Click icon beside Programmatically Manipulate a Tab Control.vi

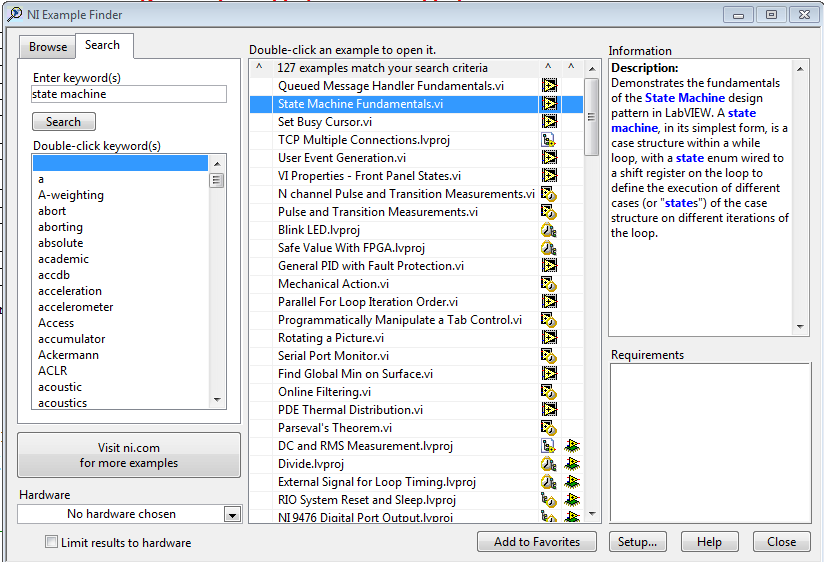coord(549,320)
